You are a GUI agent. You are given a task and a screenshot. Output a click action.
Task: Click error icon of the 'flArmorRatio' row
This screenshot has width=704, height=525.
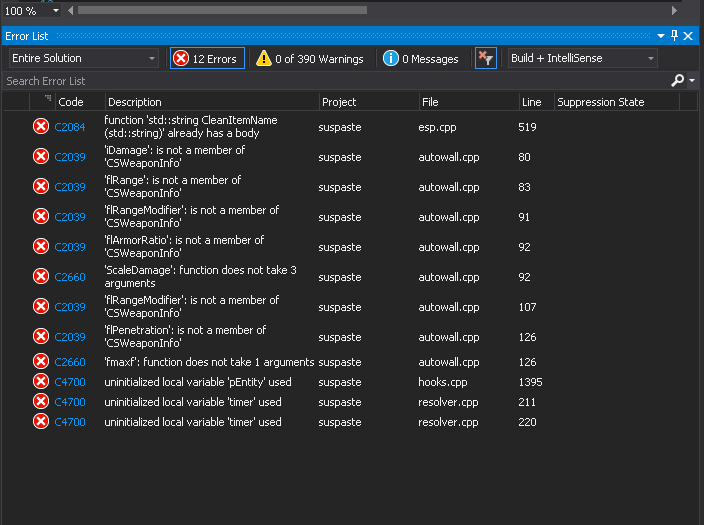click(41, 247)
